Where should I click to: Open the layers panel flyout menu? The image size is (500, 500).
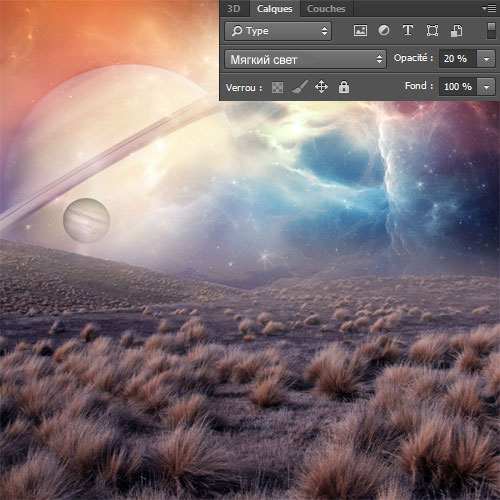coord(489,8)
